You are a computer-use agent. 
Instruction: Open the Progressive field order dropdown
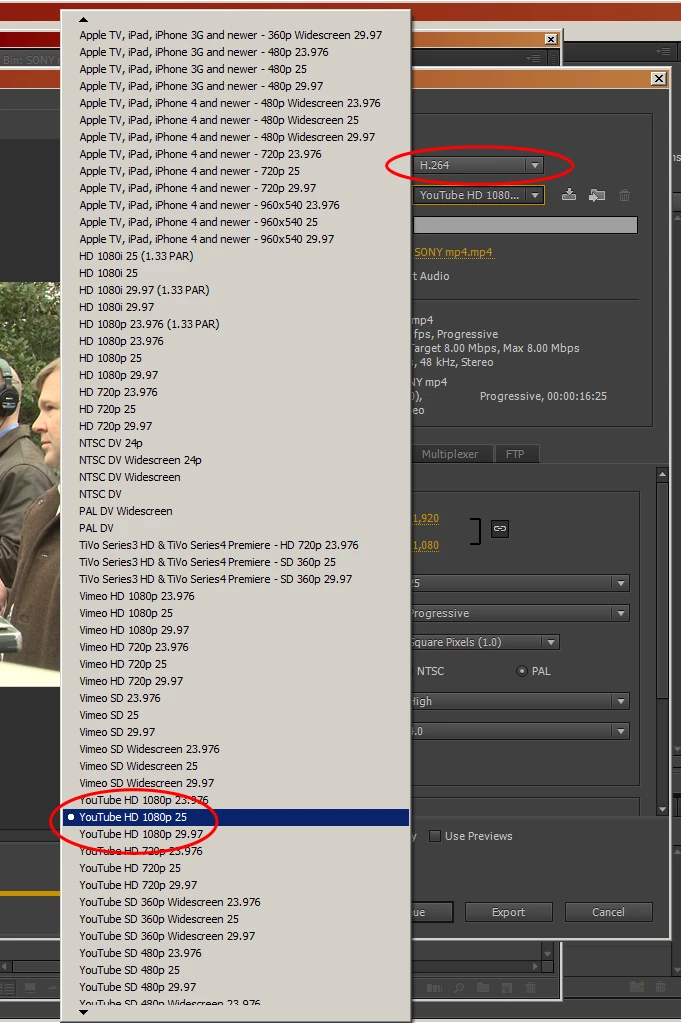coord(519,613)
